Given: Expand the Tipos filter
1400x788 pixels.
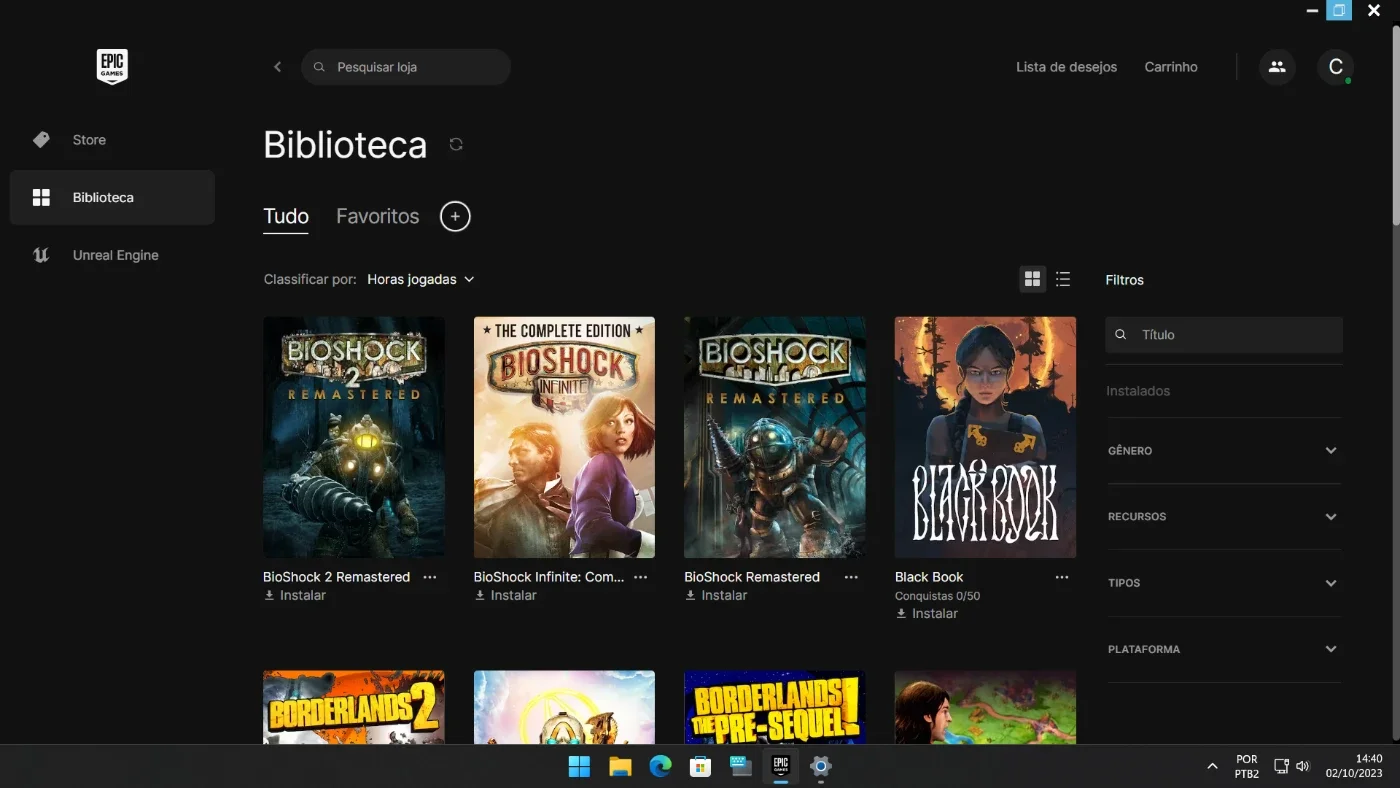Looking at the screenshot, I should click(1224, 583).
